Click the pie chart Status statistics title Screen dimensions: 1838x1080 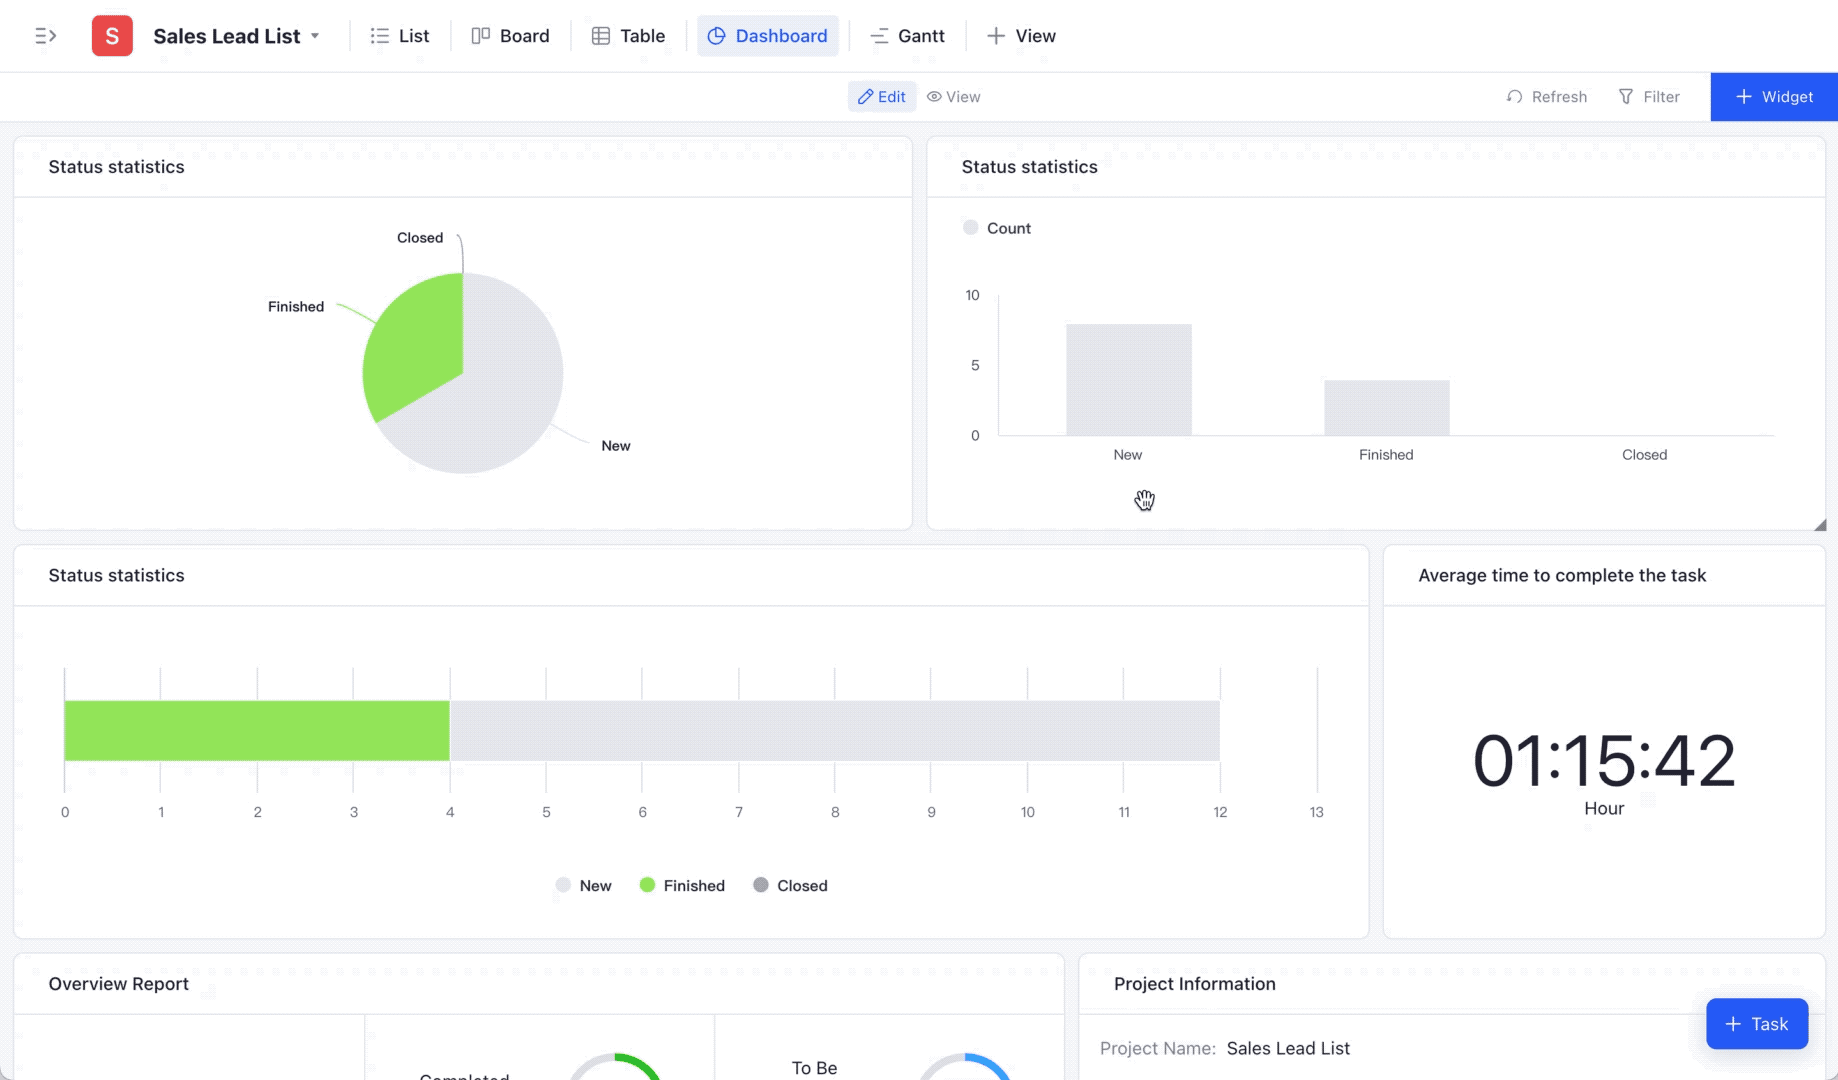coord(116,167)
